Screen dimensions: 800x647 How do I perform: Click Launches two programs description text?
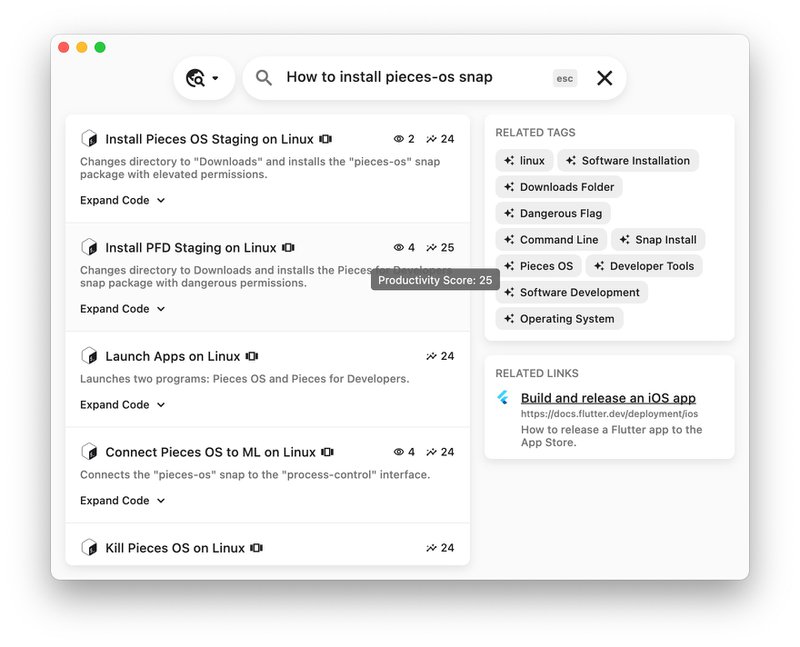coord(244,379)
